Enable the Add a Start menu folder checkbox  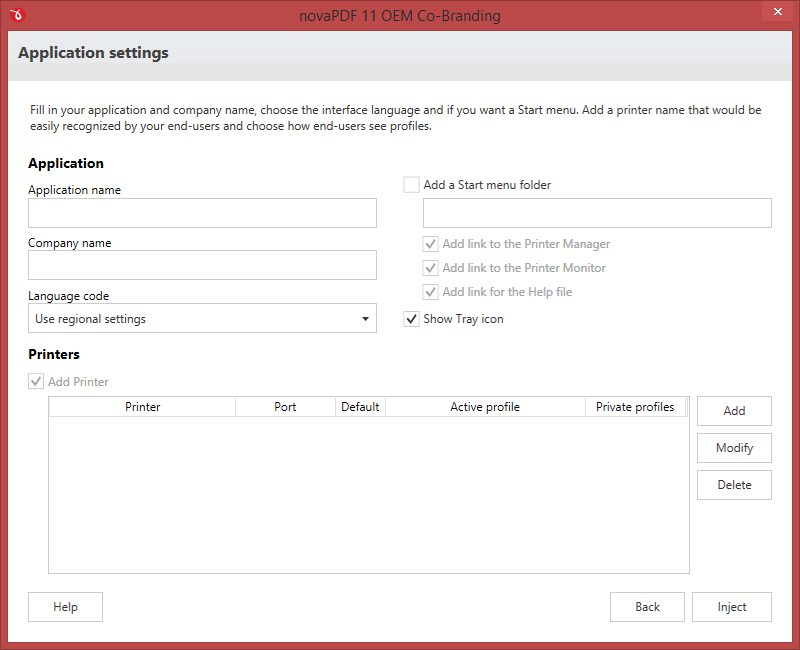pos(411,185)
